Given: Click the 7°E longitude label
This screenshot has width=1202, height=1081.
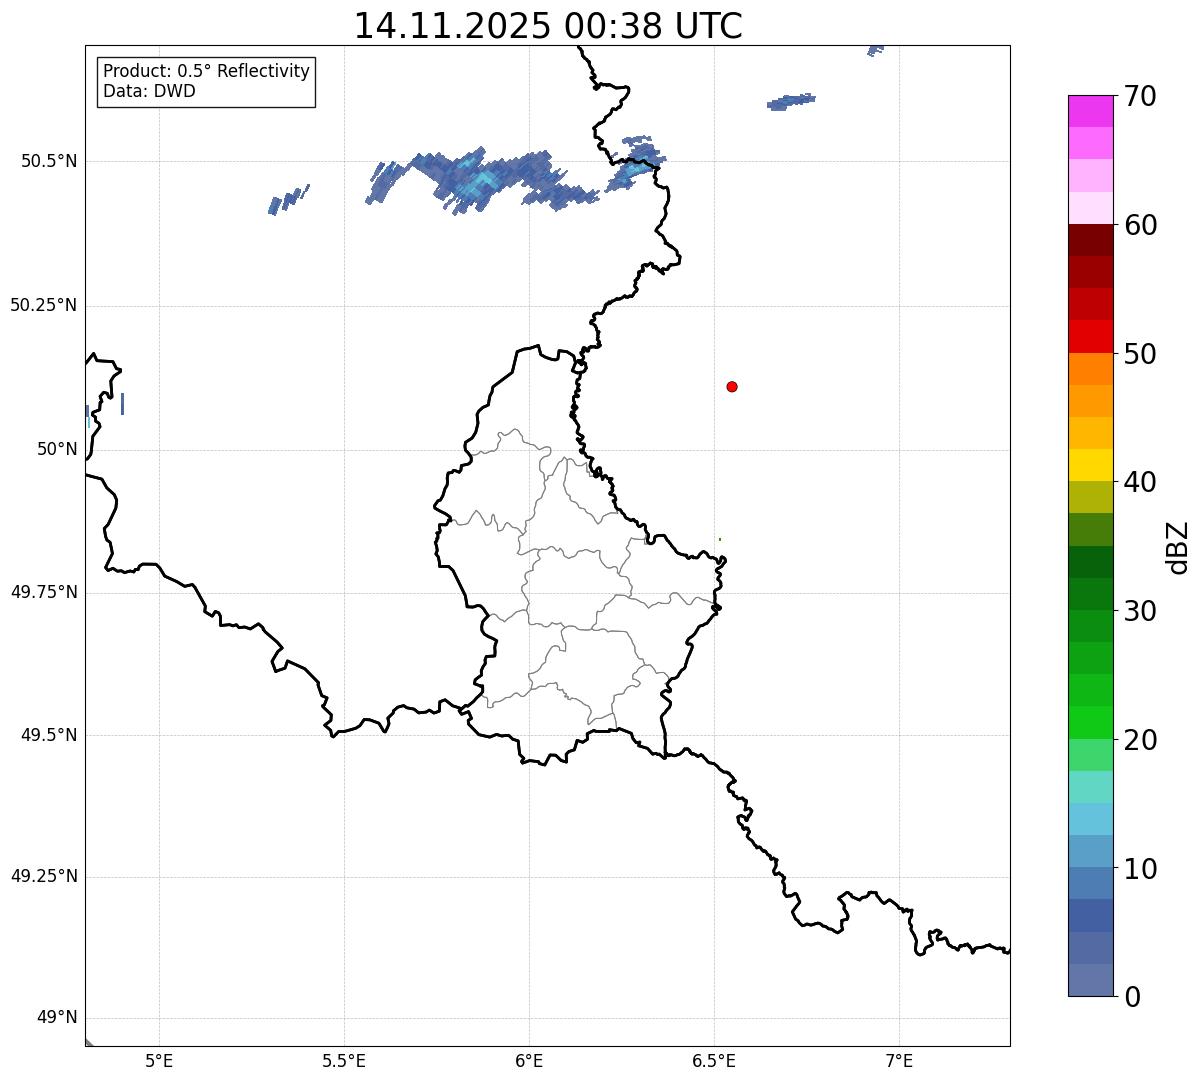Looking at the screenshot, I should tap(899, 1061).
